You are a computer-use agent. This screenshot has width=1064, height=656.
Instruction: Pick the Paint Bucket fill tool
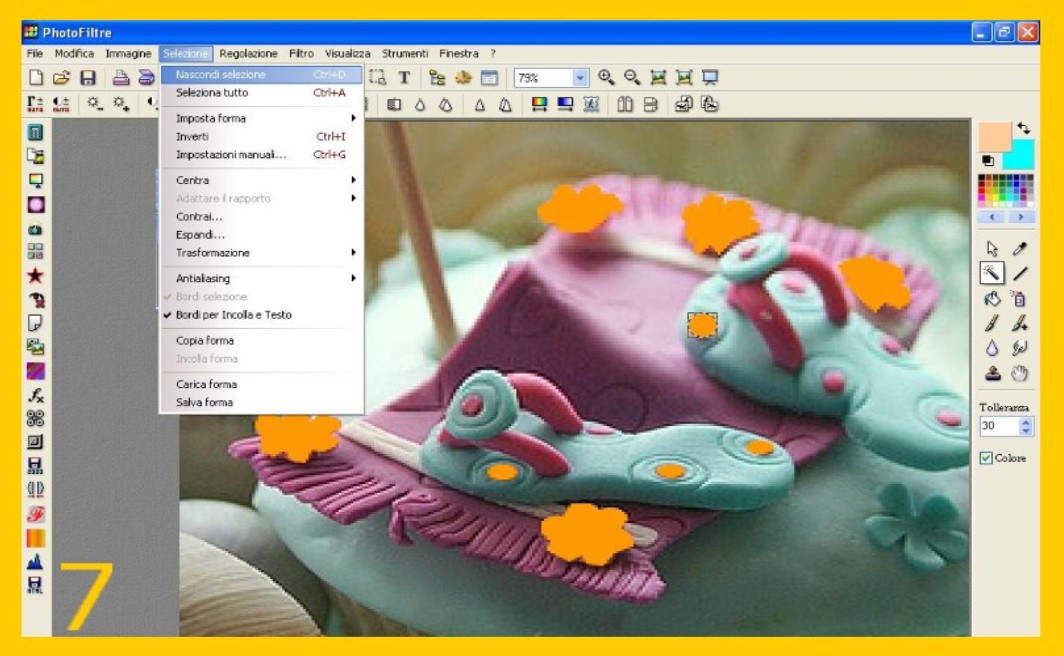(992, 298)
